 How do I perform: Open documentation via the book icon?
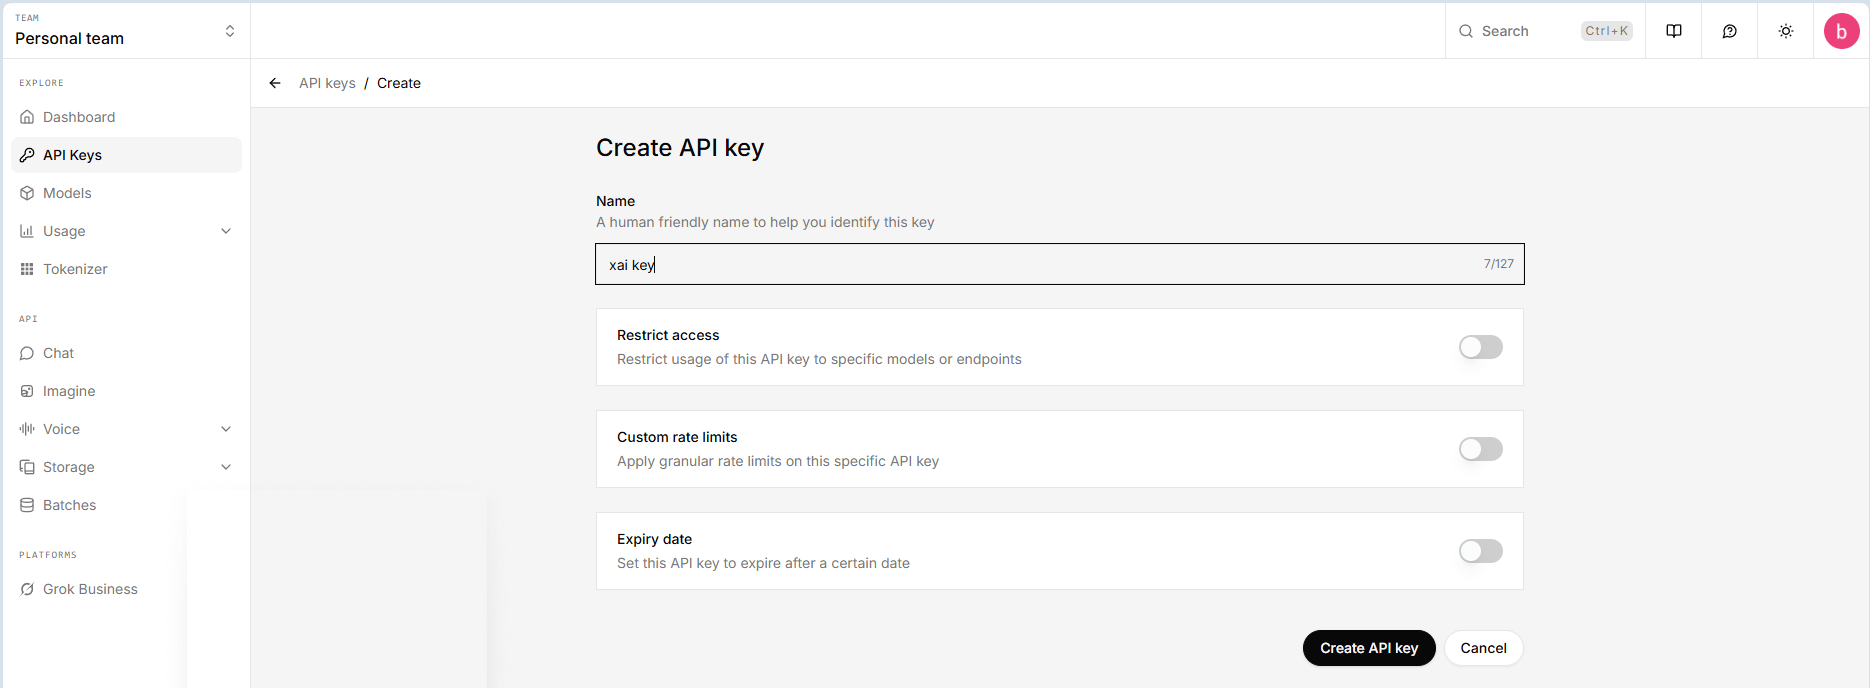pos(1673,31)
